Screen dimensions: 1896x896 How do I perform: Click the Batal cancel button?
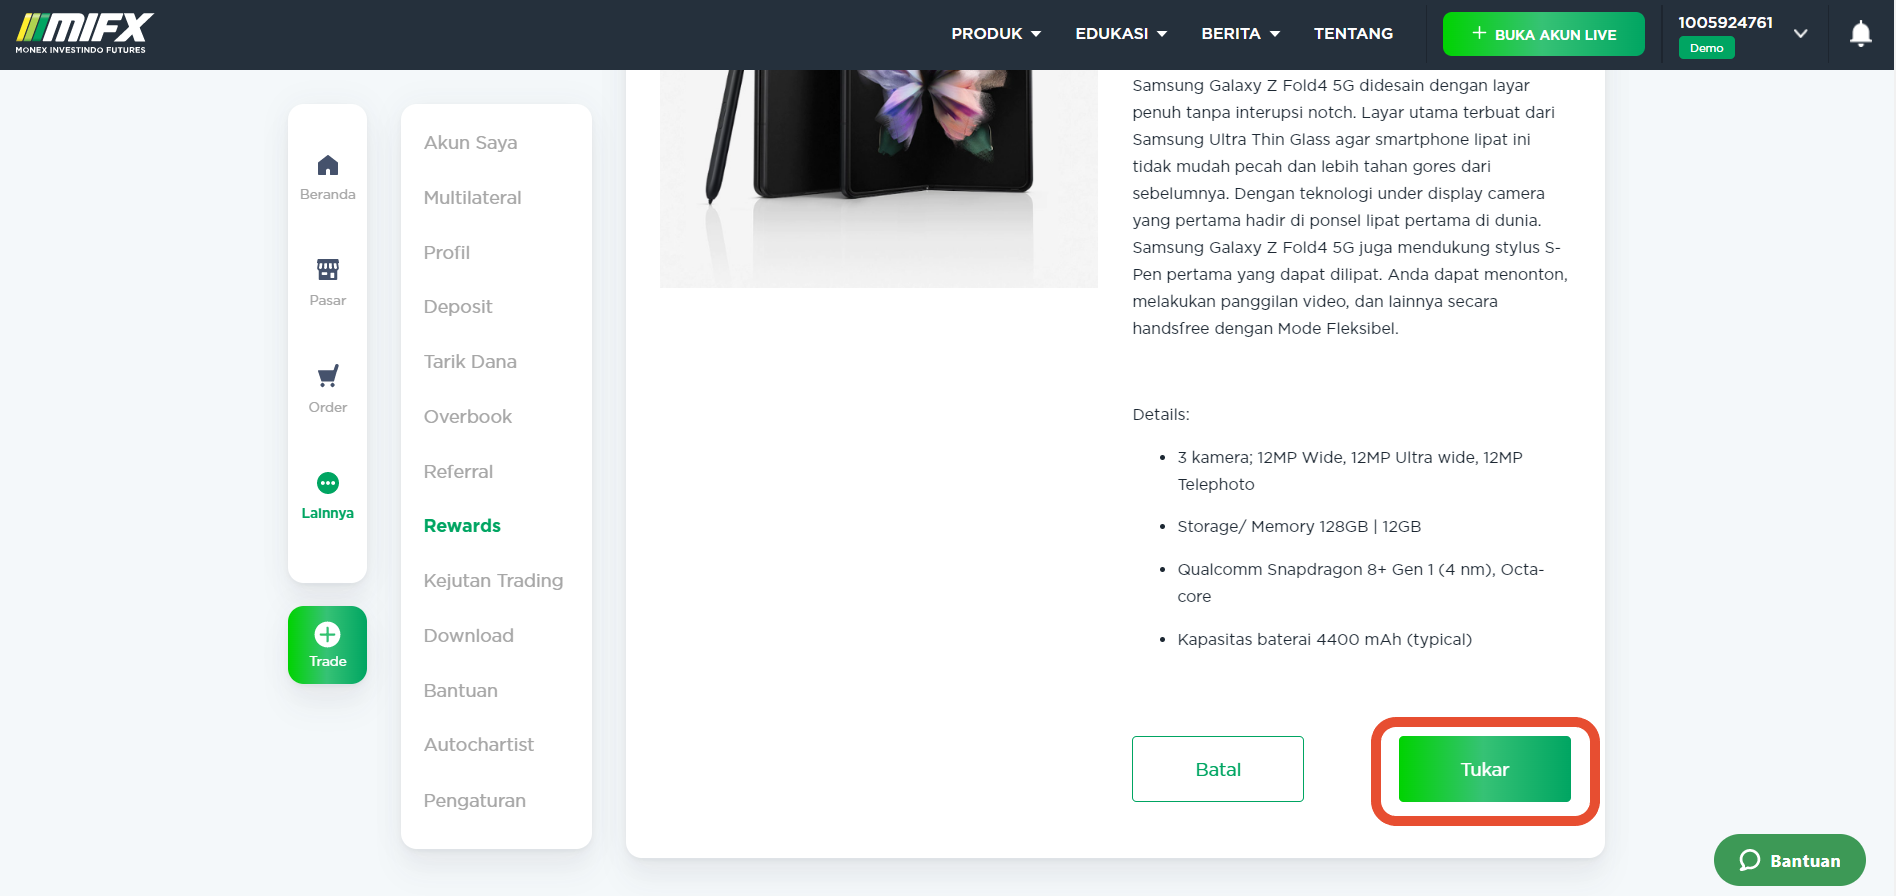pyautogui.click(x=1218, y=769)
